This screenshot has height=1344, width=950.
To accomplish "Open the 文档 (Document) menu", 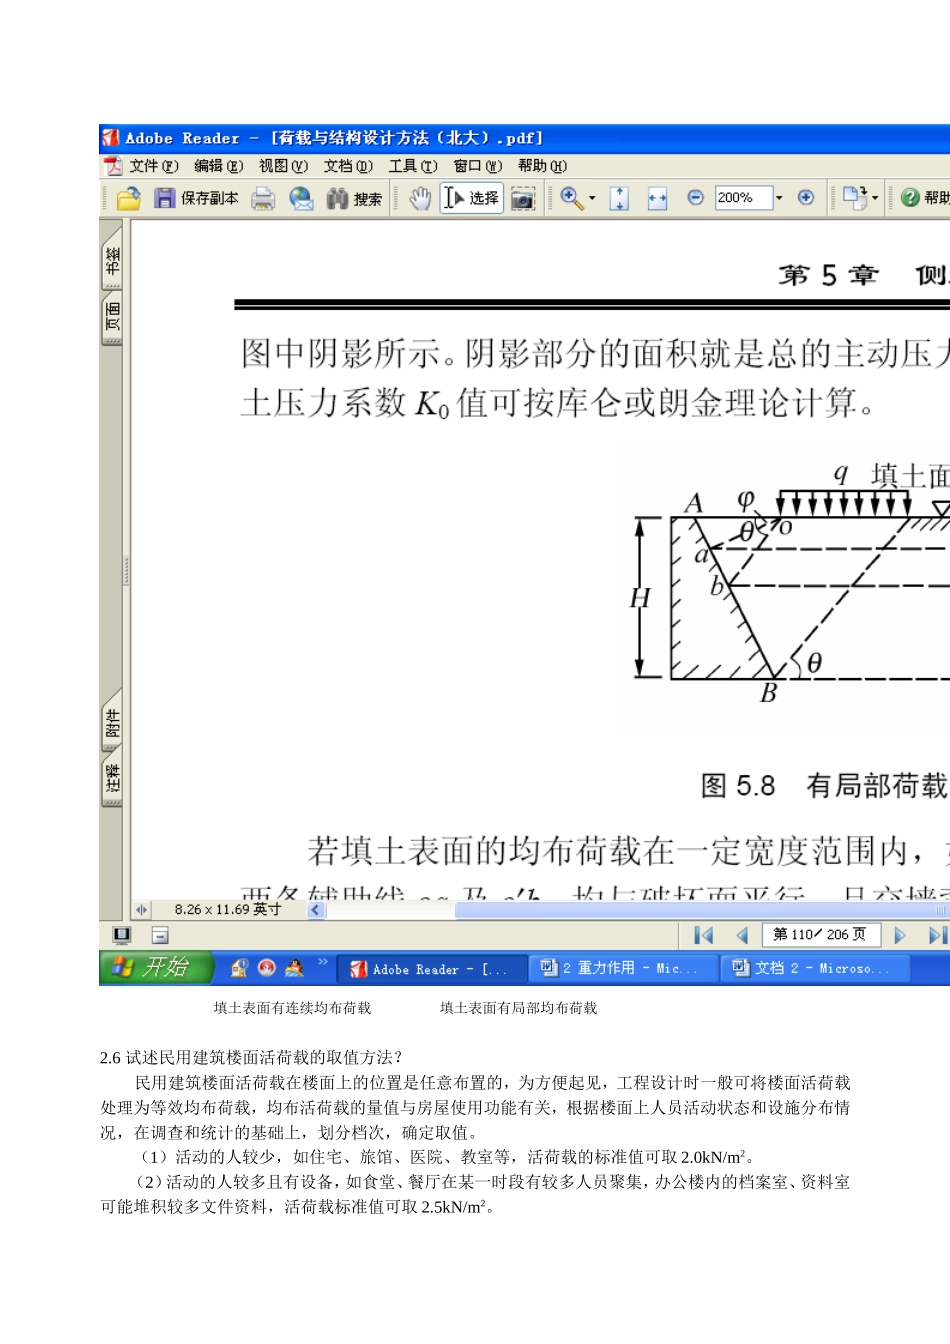I will [x=348, y=166].
